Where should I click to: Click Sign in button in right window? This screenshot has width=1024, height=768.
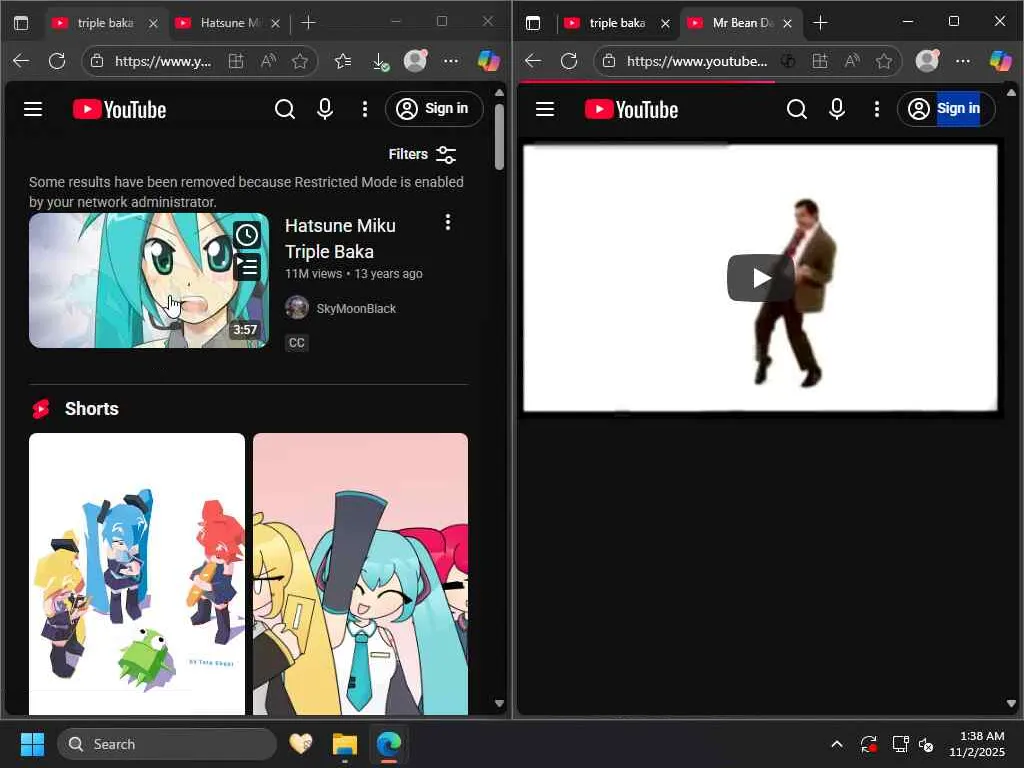pos(946,108)
